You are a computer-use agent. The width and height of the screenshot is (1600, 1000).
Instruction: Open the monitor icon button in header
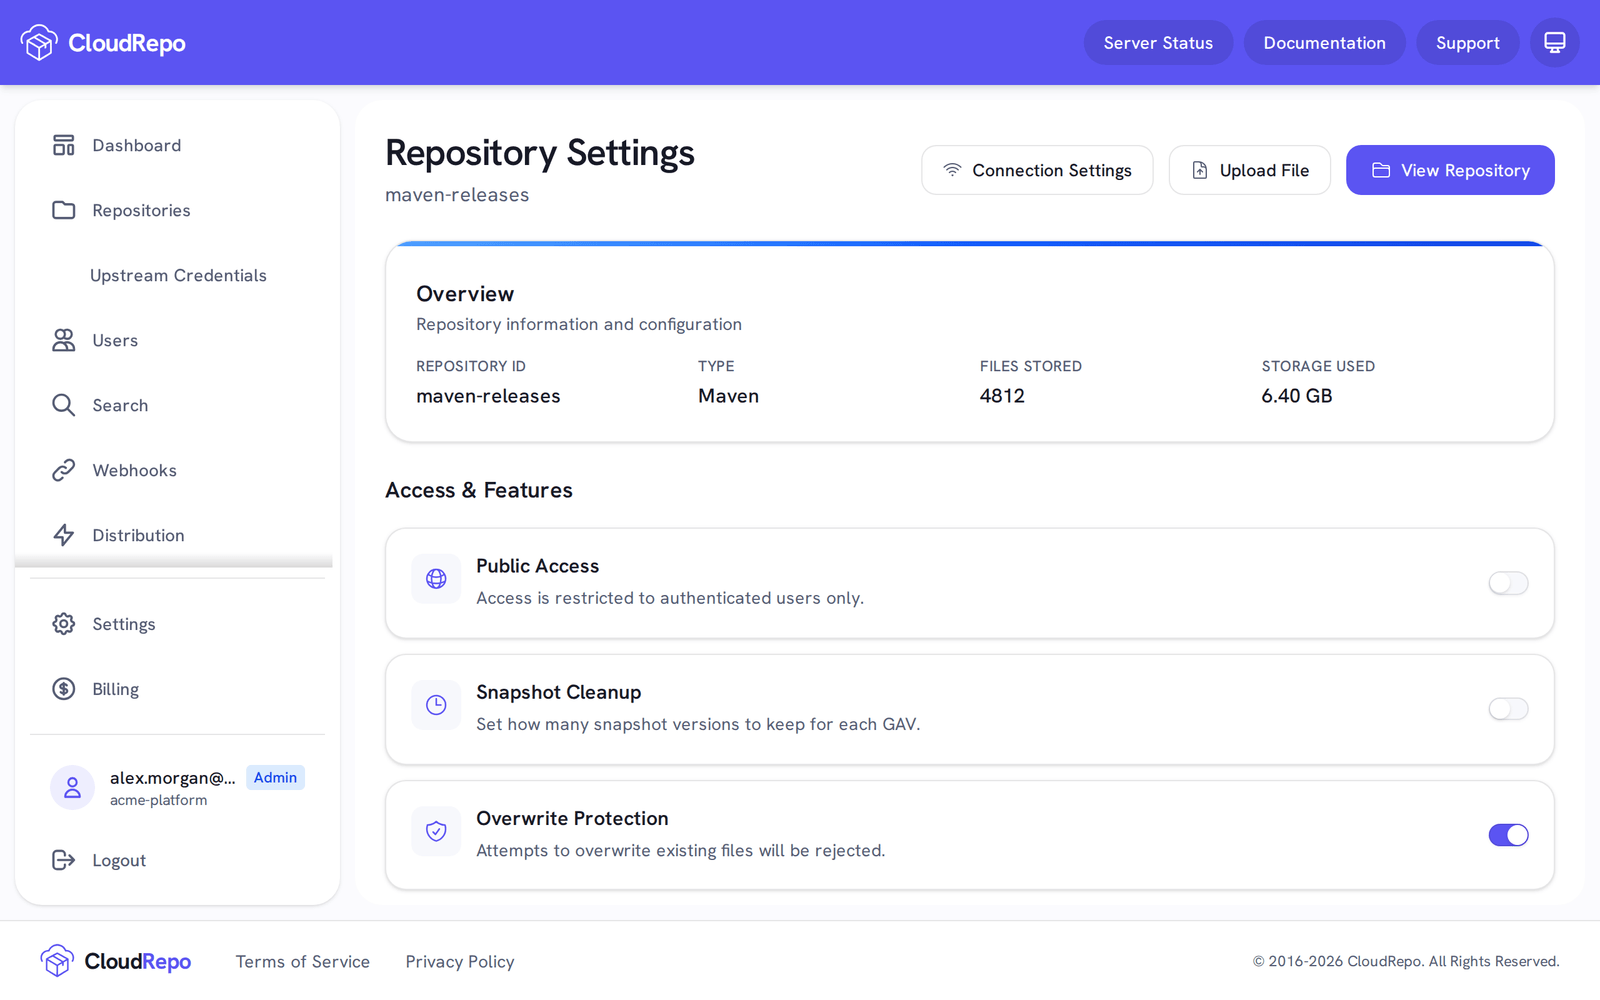[1555, 43]
